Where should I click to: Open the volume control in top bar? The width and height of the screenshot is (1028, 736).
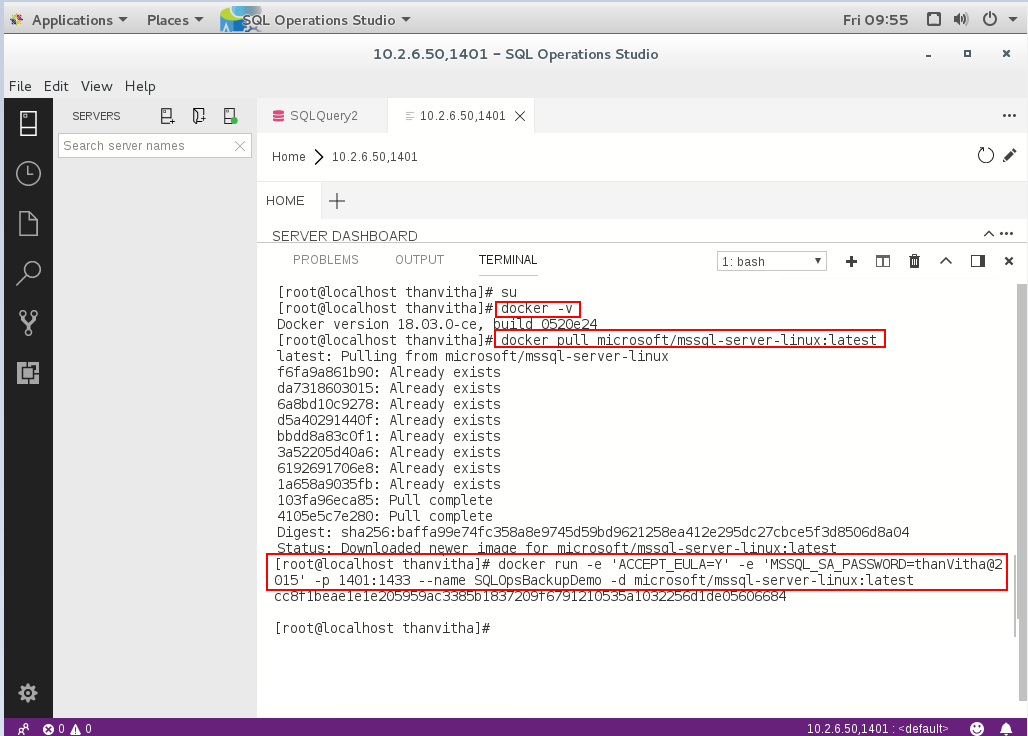(961, 19)
